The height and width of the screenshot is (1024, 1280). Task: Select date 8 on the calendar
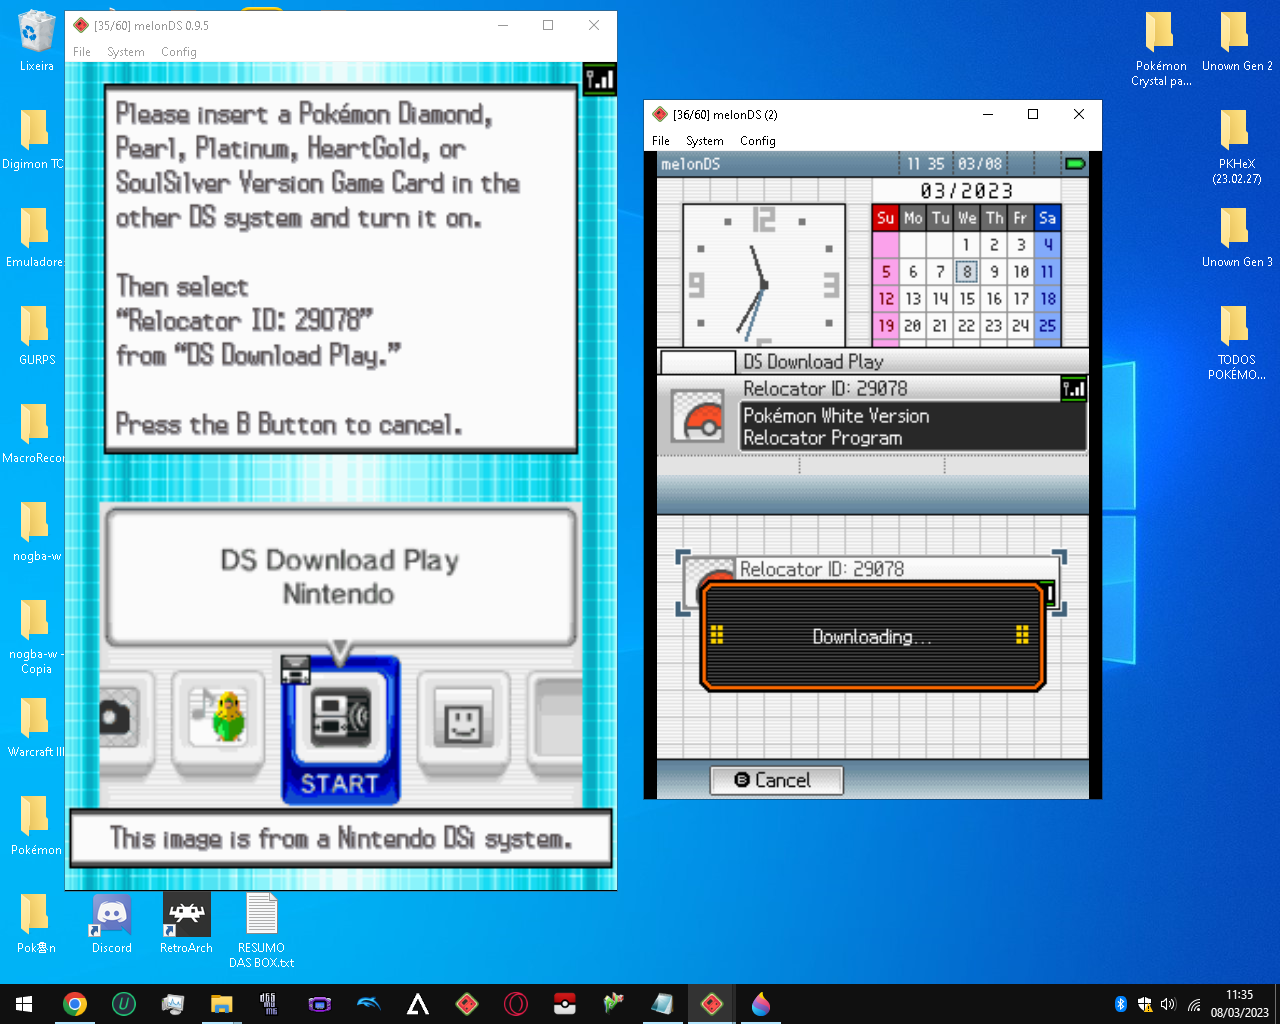tap(967, 271)
